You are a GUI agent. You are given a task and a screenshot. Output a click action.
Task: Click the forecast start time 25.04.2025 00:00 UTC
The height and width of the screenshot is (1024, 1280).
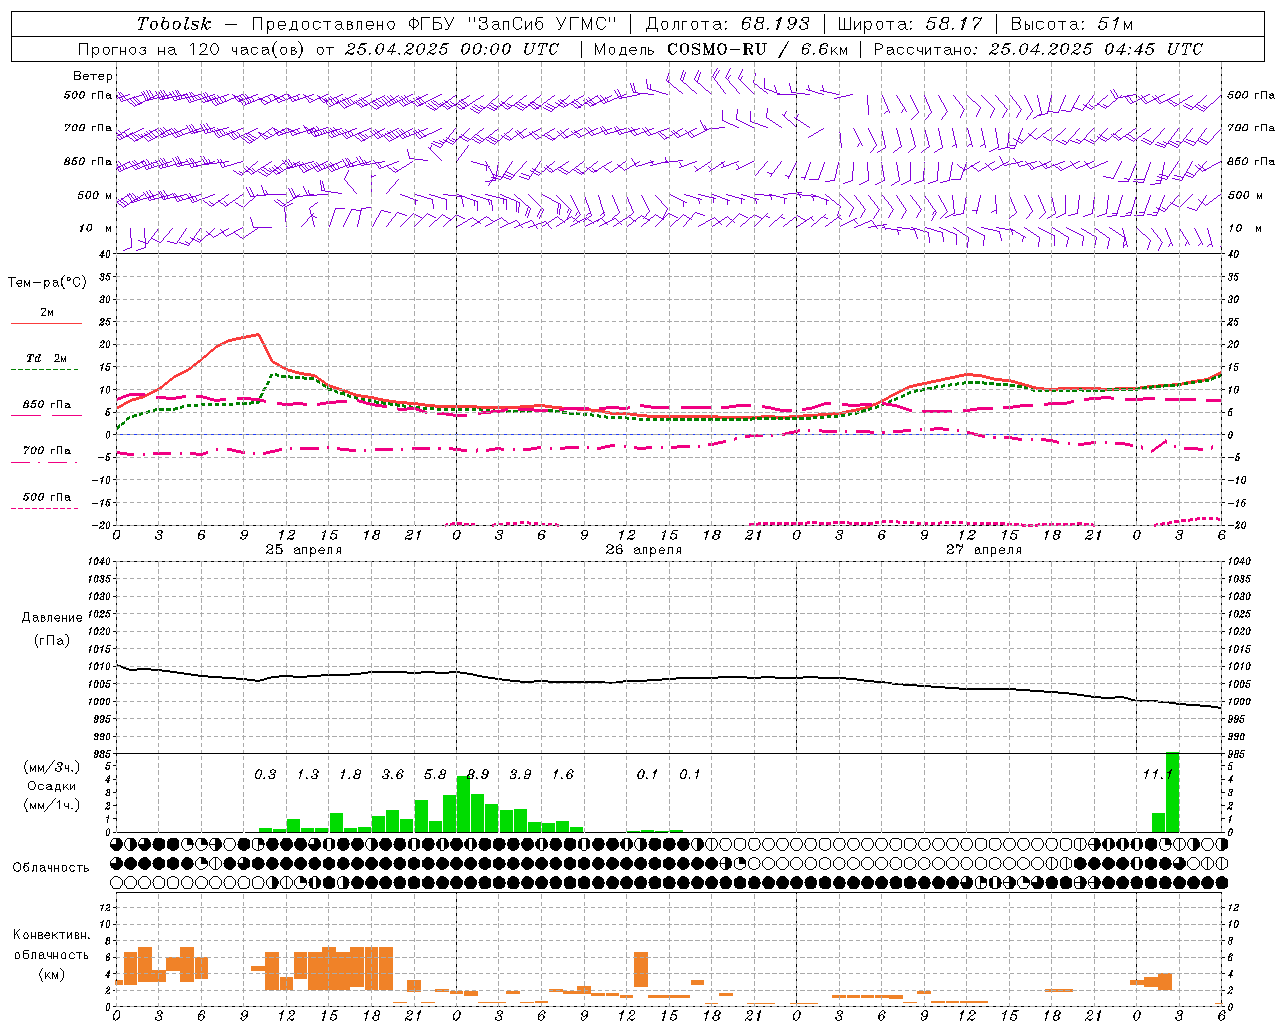pyautogui.click(x=452, y=49)
